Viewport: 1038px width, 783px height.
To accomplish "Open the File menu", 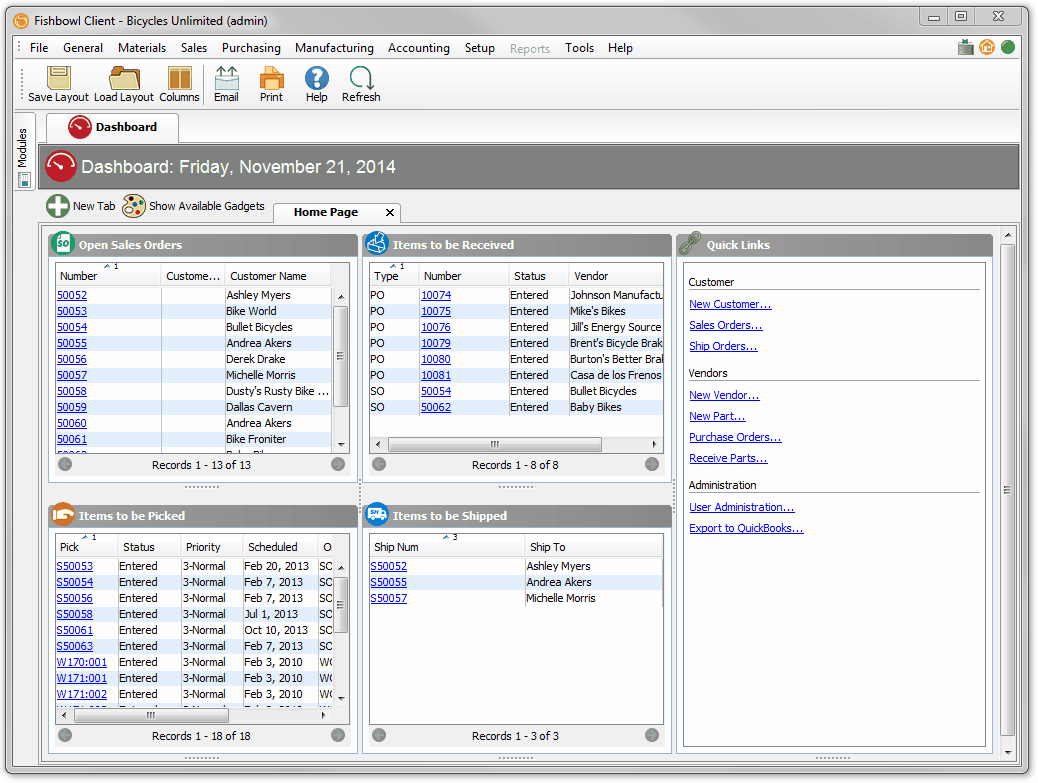I will pos(39,48).
